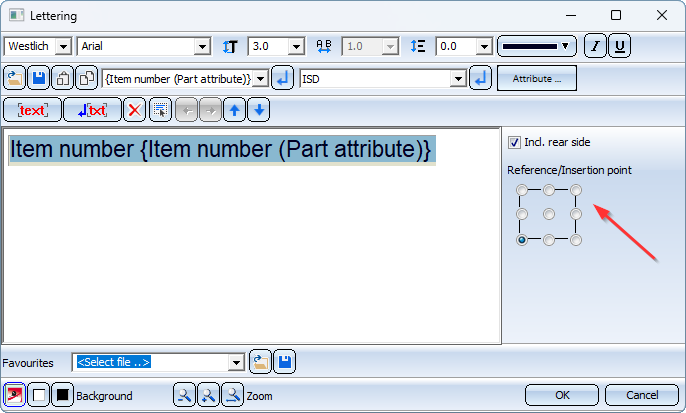Open the Arial font dropdown
This screenshot has width=686, height=413.
point(202,46)
